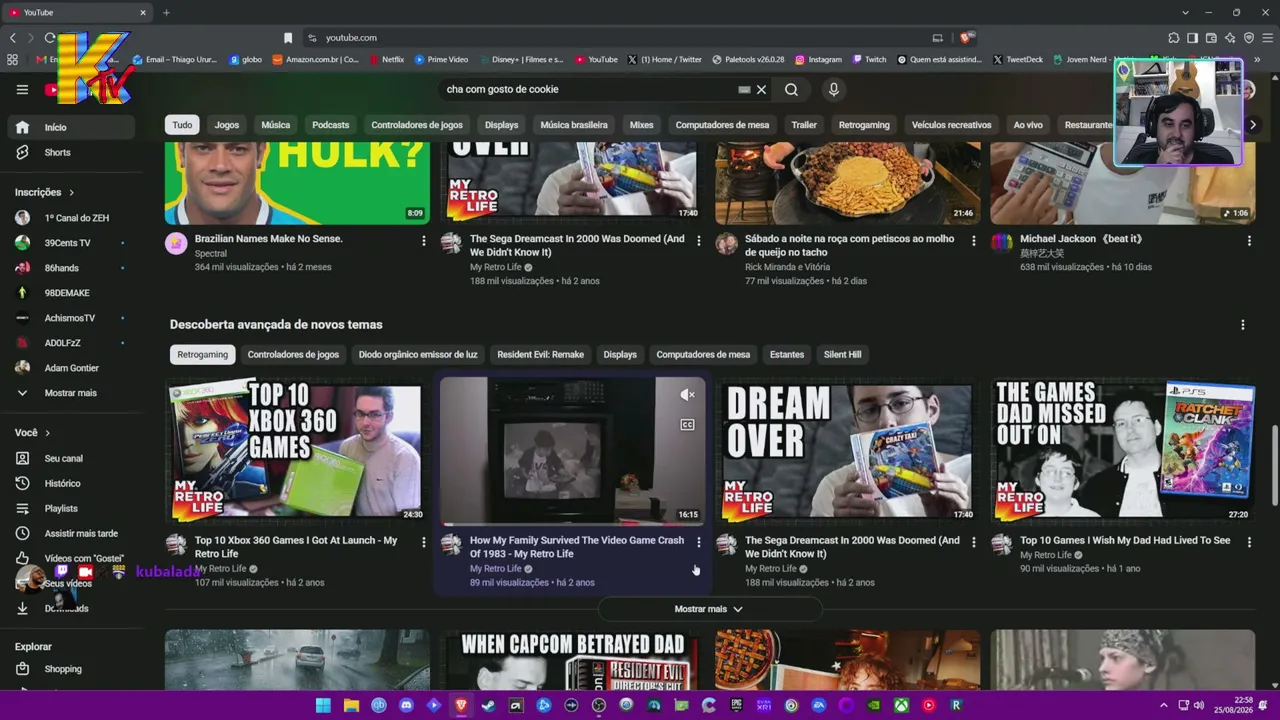Open the bookmarks bar apps grid icon

(12, 60)
